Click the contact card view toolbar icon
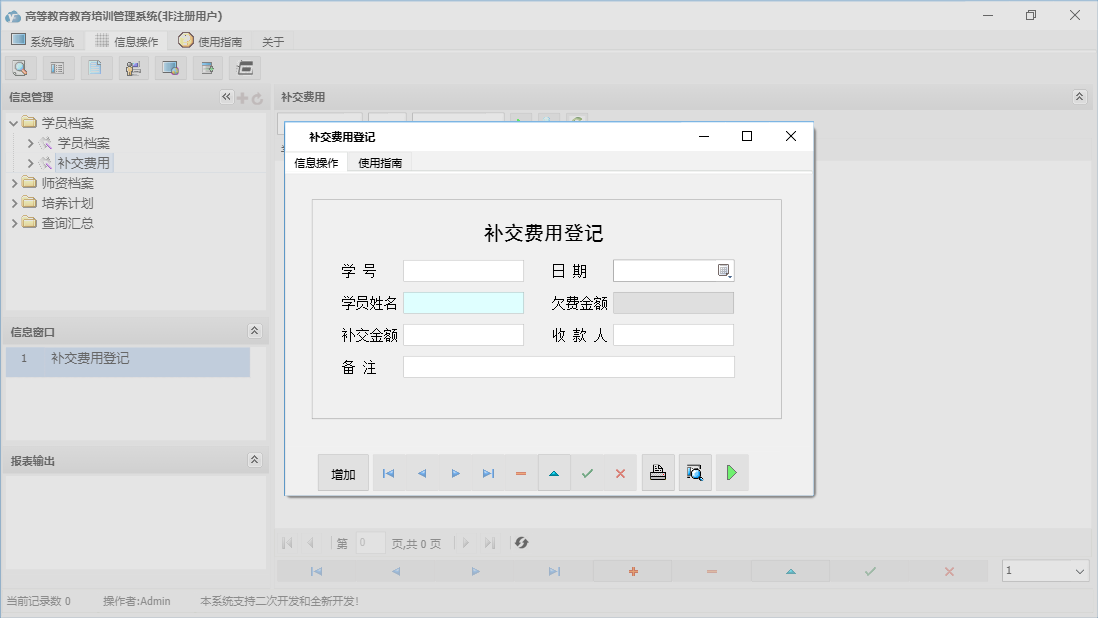This screenshot has width=1098, height=618. (57, 67)
